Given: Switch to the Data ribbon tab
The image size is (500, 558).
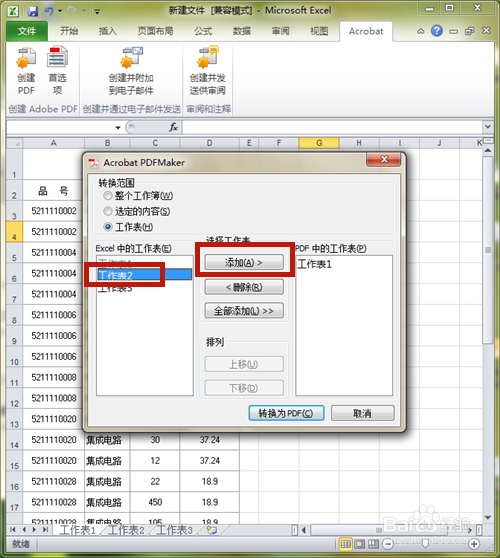Looking at the screenshot, I should click(242, 31).
